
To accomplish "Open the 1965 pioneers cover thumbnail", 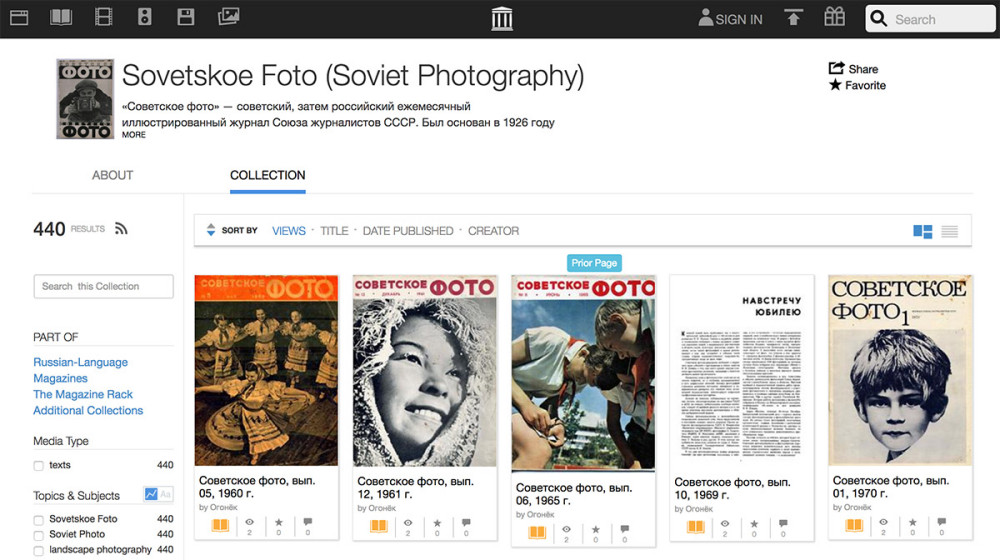I will click(583, 374).
